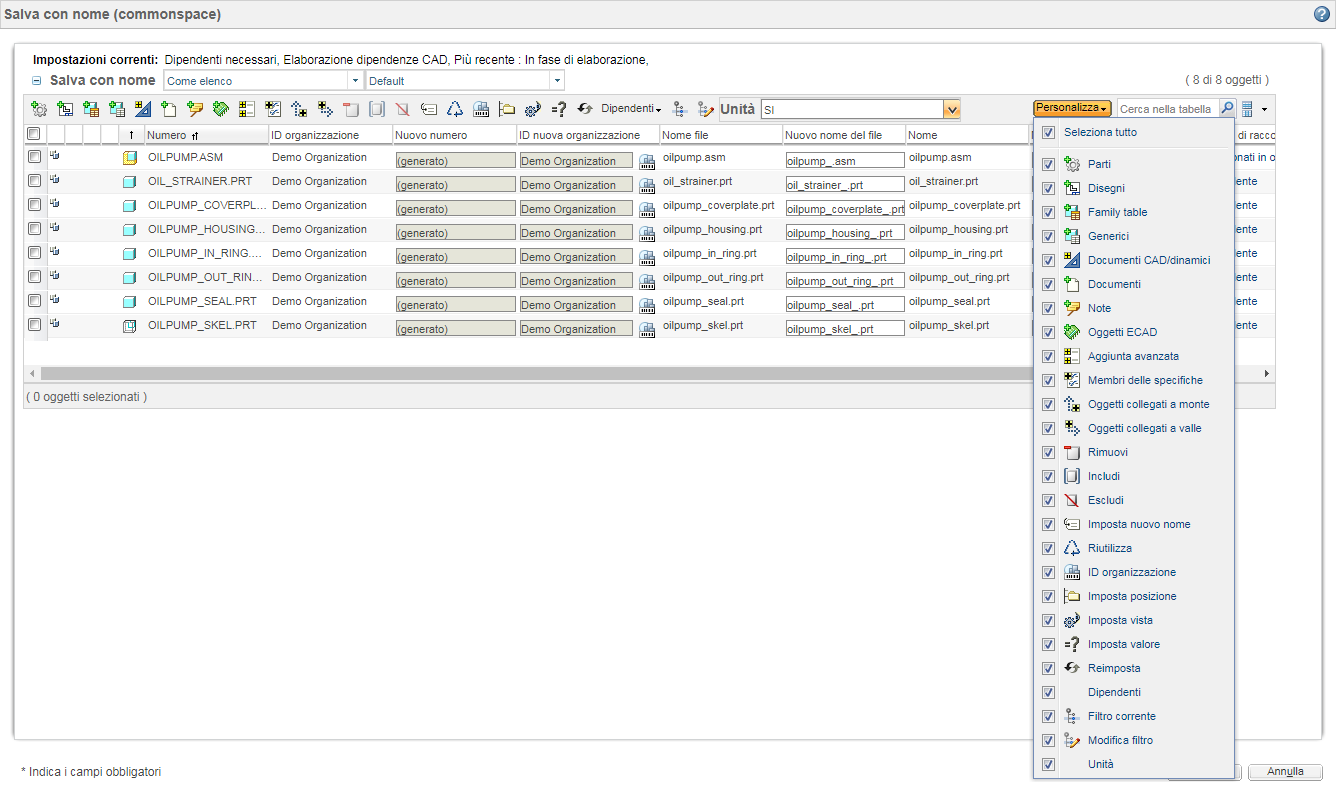This screenshot has height=801, width=1336.
Task: Tick the checkbox for the OILPUMP_SKEL.PRT row
Action: (x=35, y=325)
